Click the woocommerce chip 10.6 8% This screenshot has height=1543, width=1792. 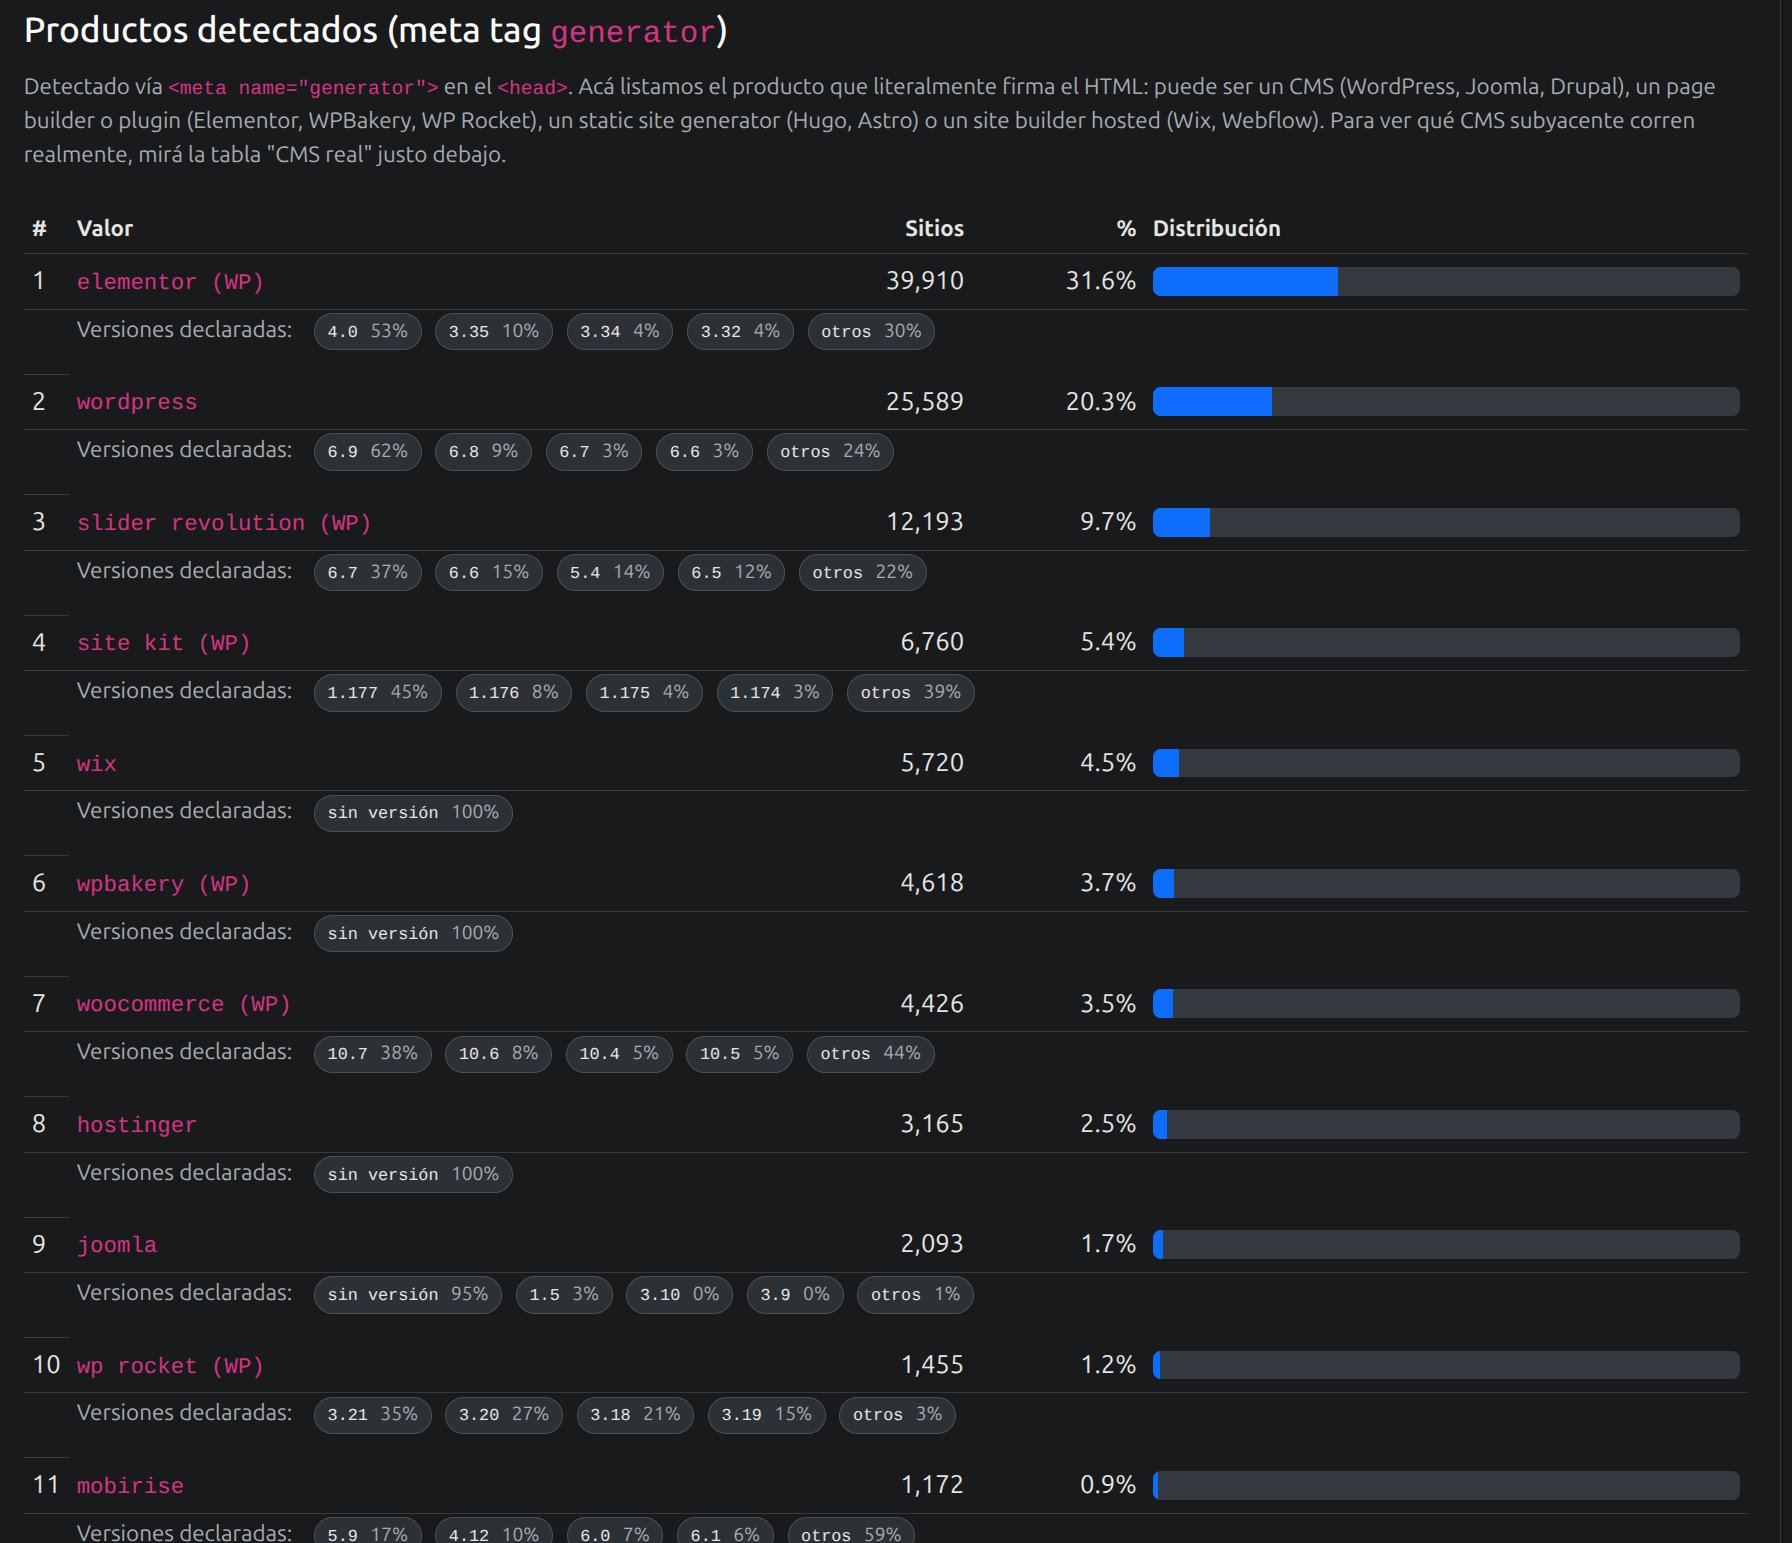(498, 1054)
